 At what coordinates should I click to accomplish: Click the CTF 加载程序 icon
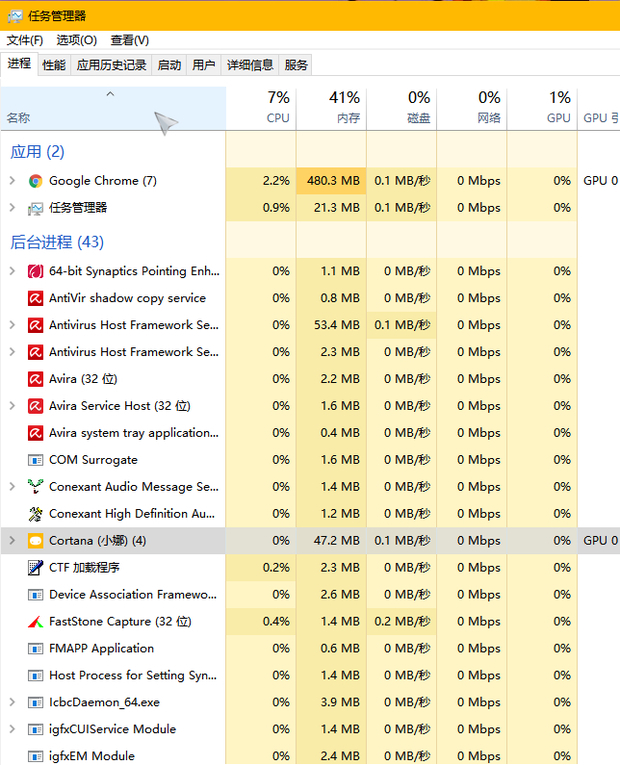point(36,568)
